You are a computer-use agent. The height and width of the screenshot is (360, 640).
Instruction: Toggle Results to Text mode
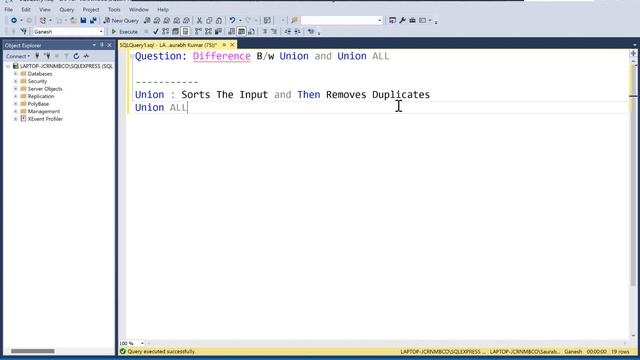tap(232, 31)
